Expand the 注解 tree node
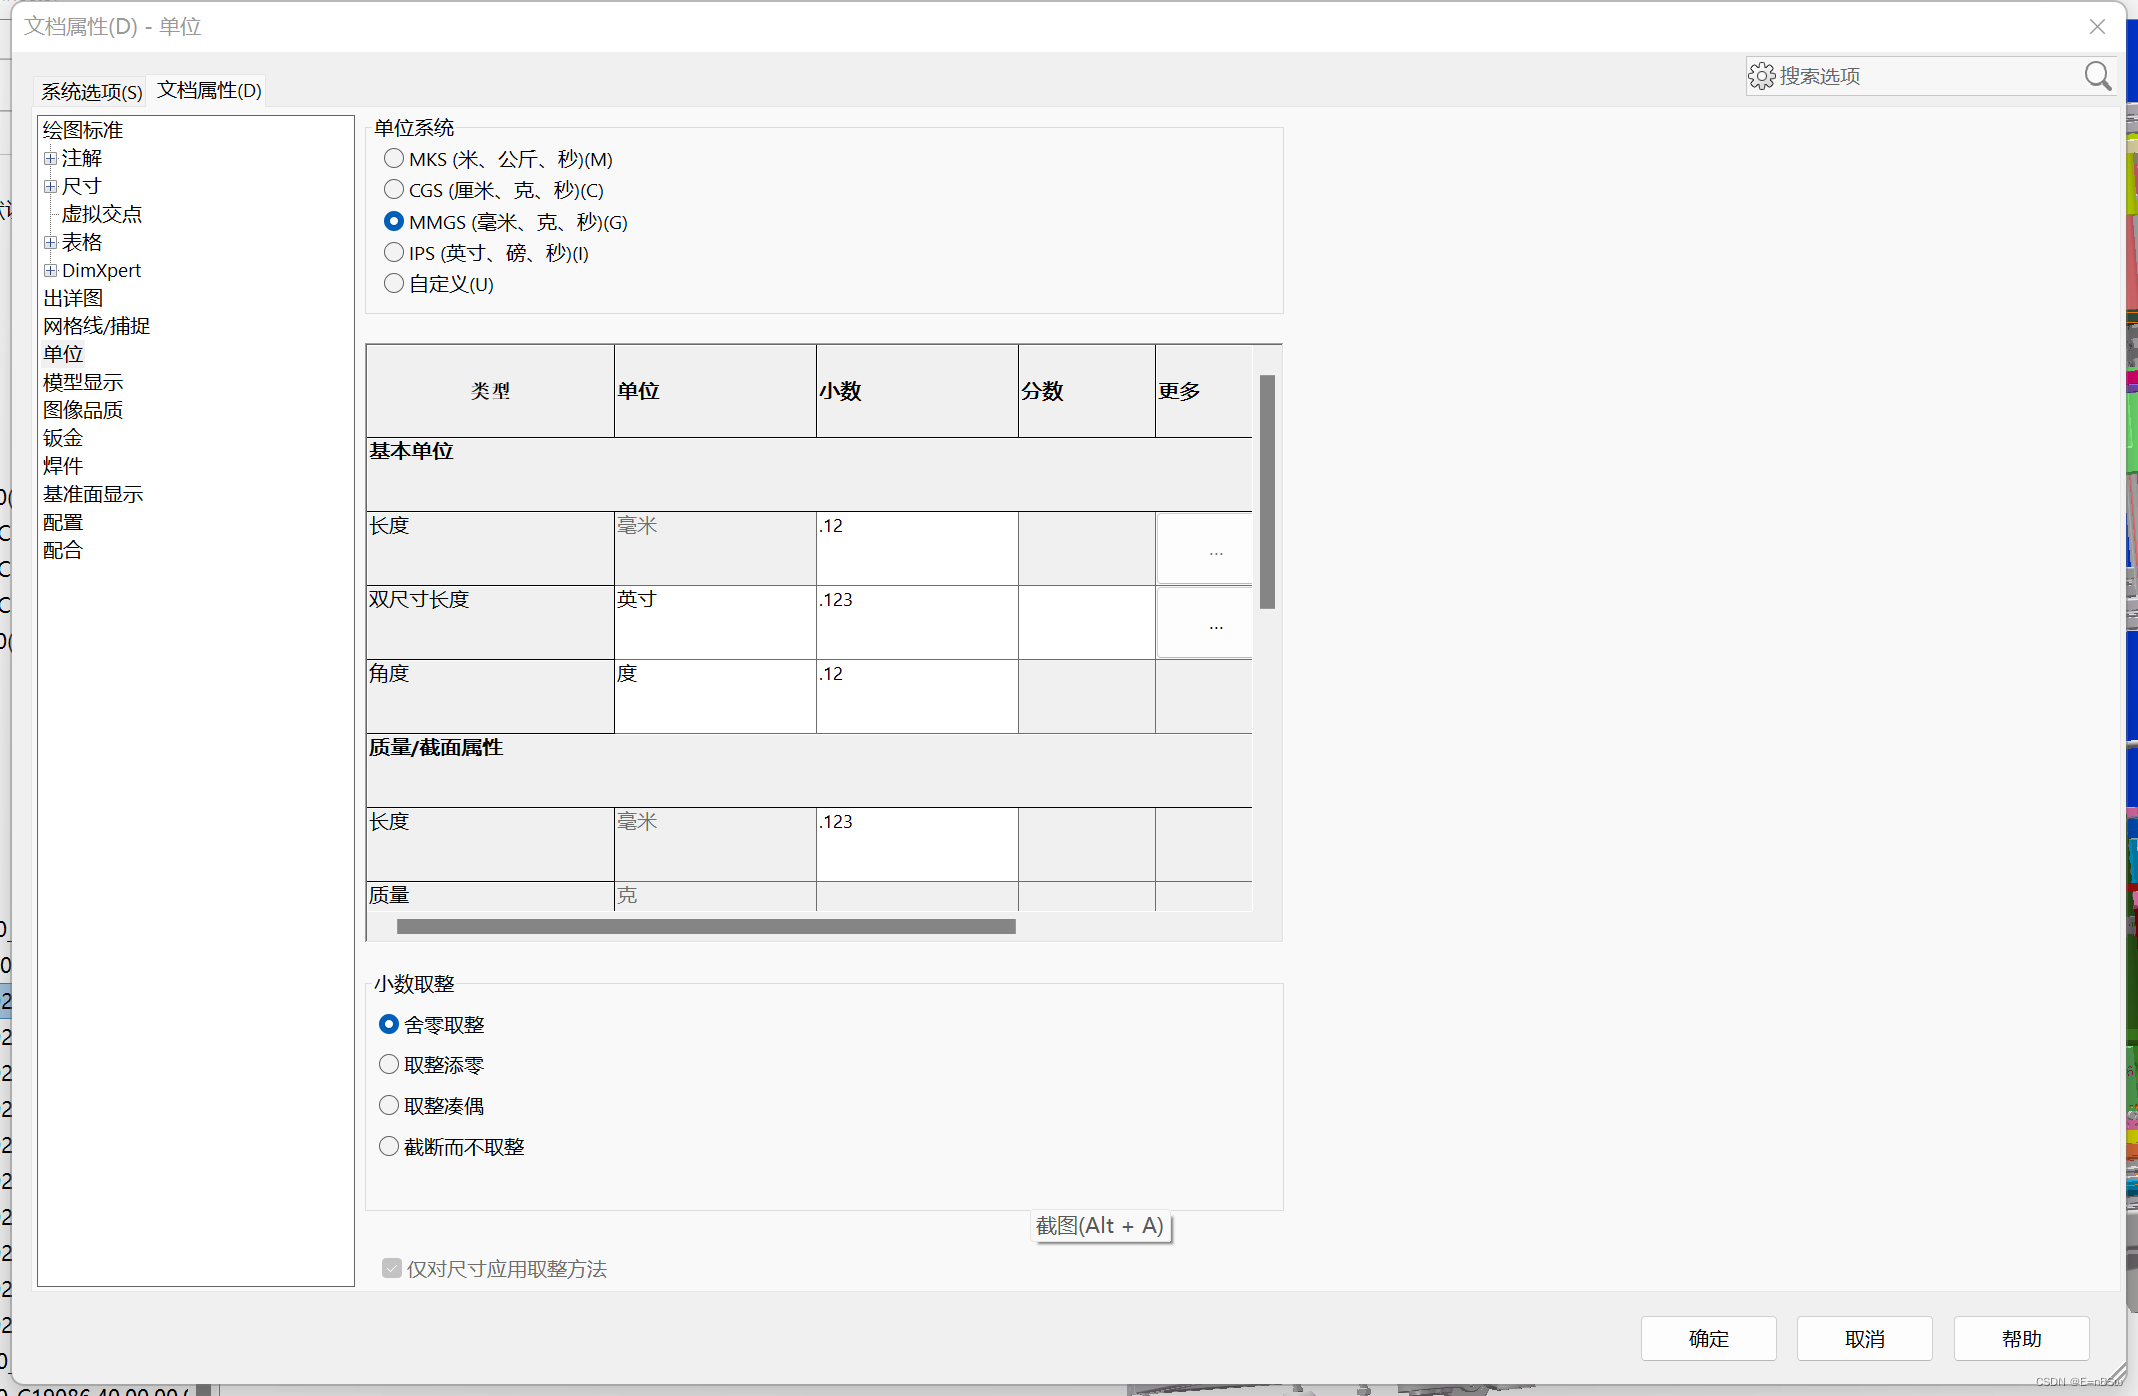The image size is (2138, 1396). 50,158
